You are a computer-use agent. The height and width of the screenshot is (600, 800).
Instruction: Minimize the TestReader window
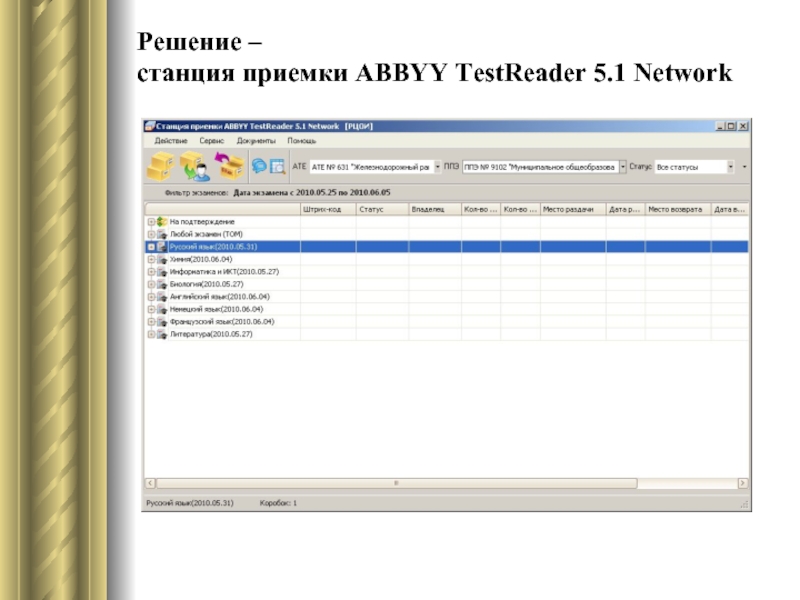point(720,126)
